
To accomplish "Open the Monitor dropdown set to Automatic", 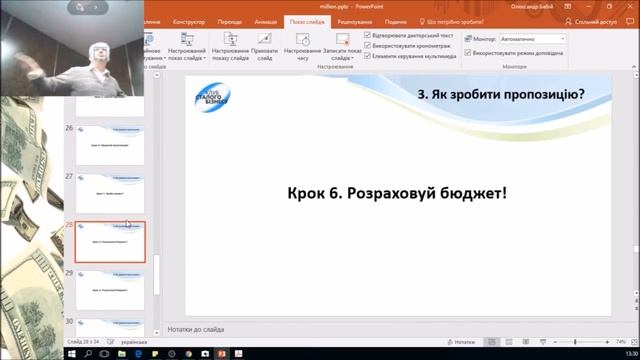I will pyautogui.click(x=533, y=39).
